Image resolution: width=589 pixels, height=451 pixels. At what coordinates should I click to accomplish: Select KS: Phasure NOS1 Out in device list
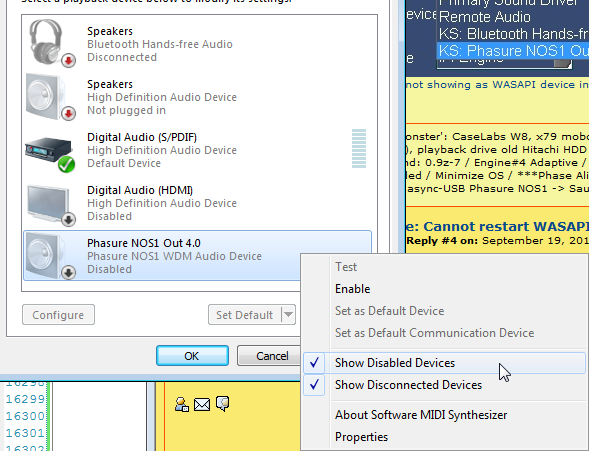tap(513, 51)
